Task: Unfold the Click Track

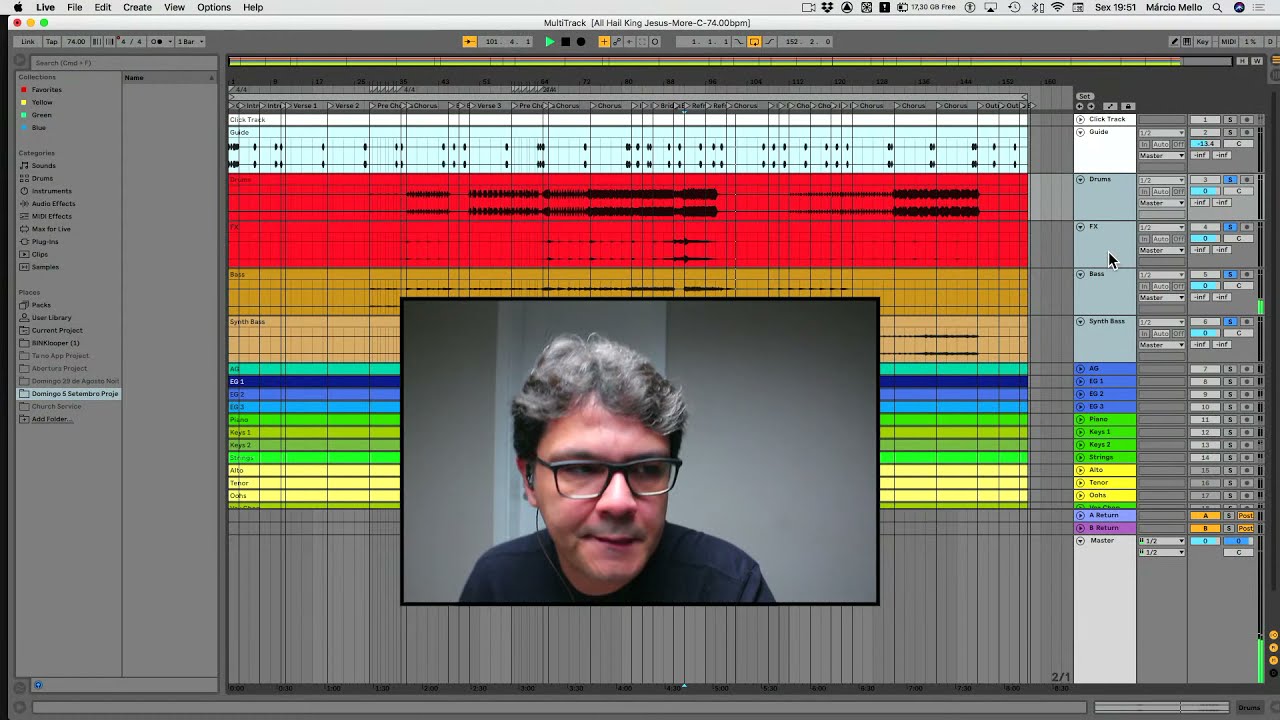Action: (x=1080, y=119)
